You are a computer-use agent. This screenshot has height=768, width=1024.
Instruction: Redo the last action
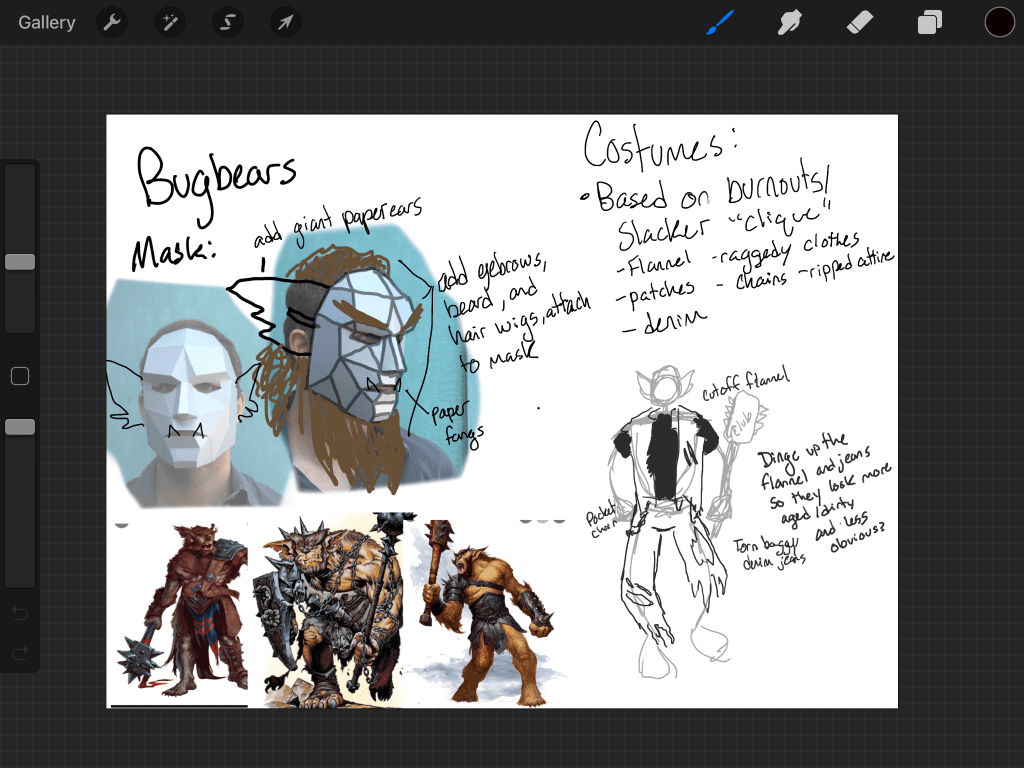tap(20, 654)
